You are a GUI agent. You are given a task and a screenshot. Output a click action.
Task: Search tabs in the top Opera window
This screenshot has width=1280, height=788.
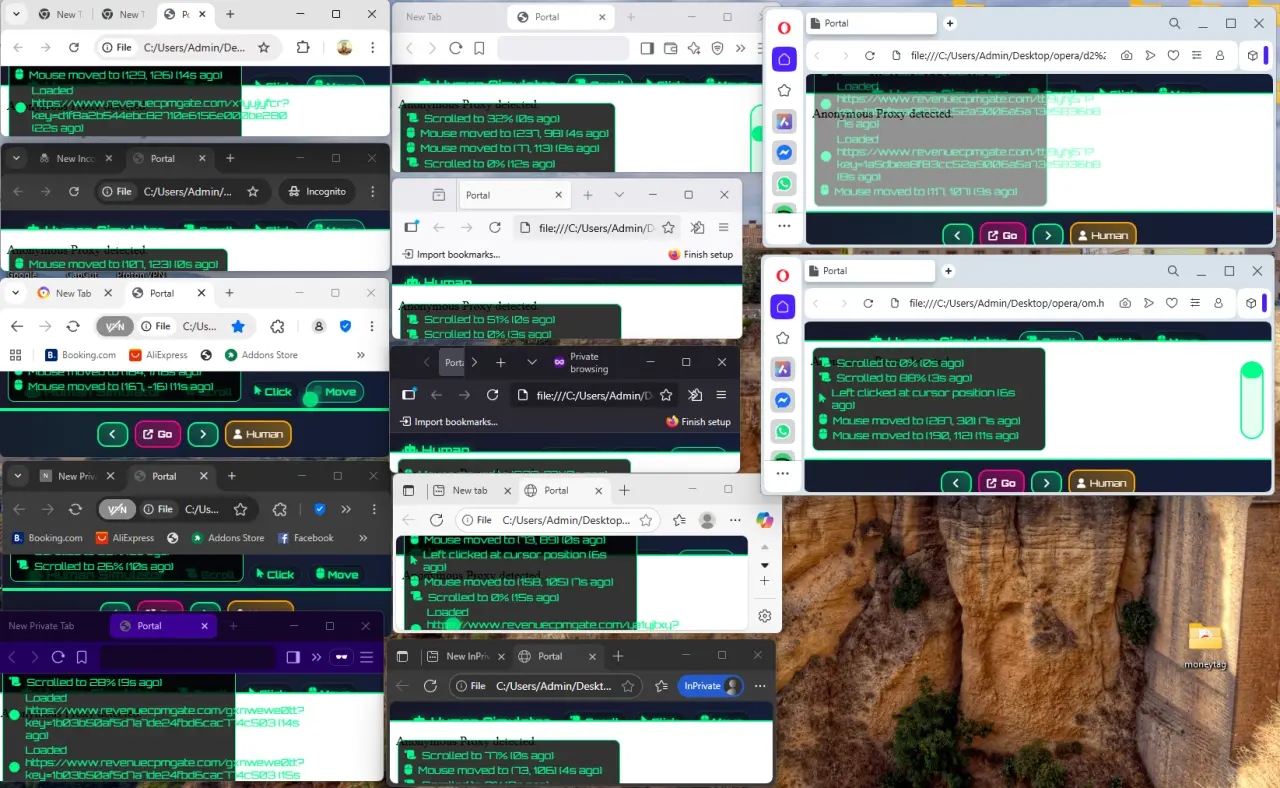coord(1175,23)
